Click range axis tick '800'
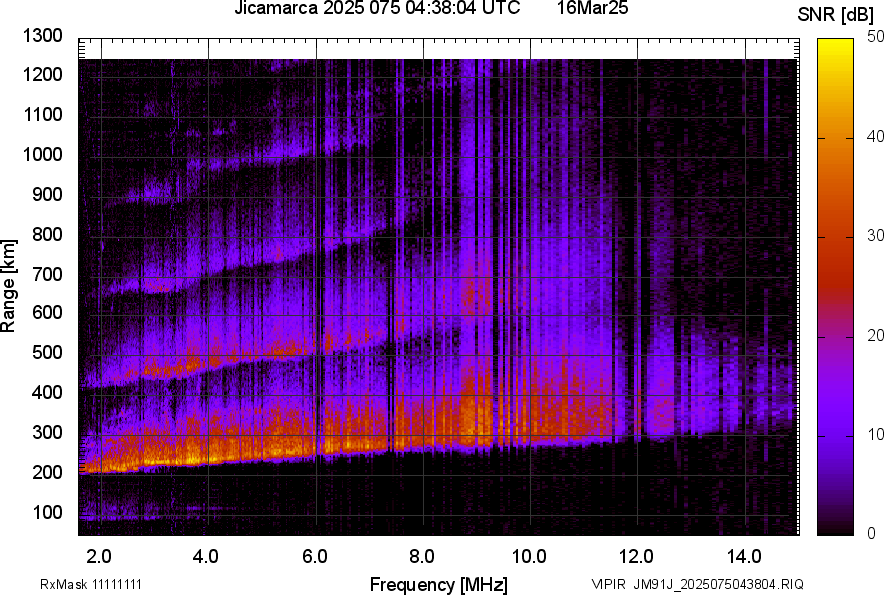Screen dimensions: 884x595 [47, 234]
